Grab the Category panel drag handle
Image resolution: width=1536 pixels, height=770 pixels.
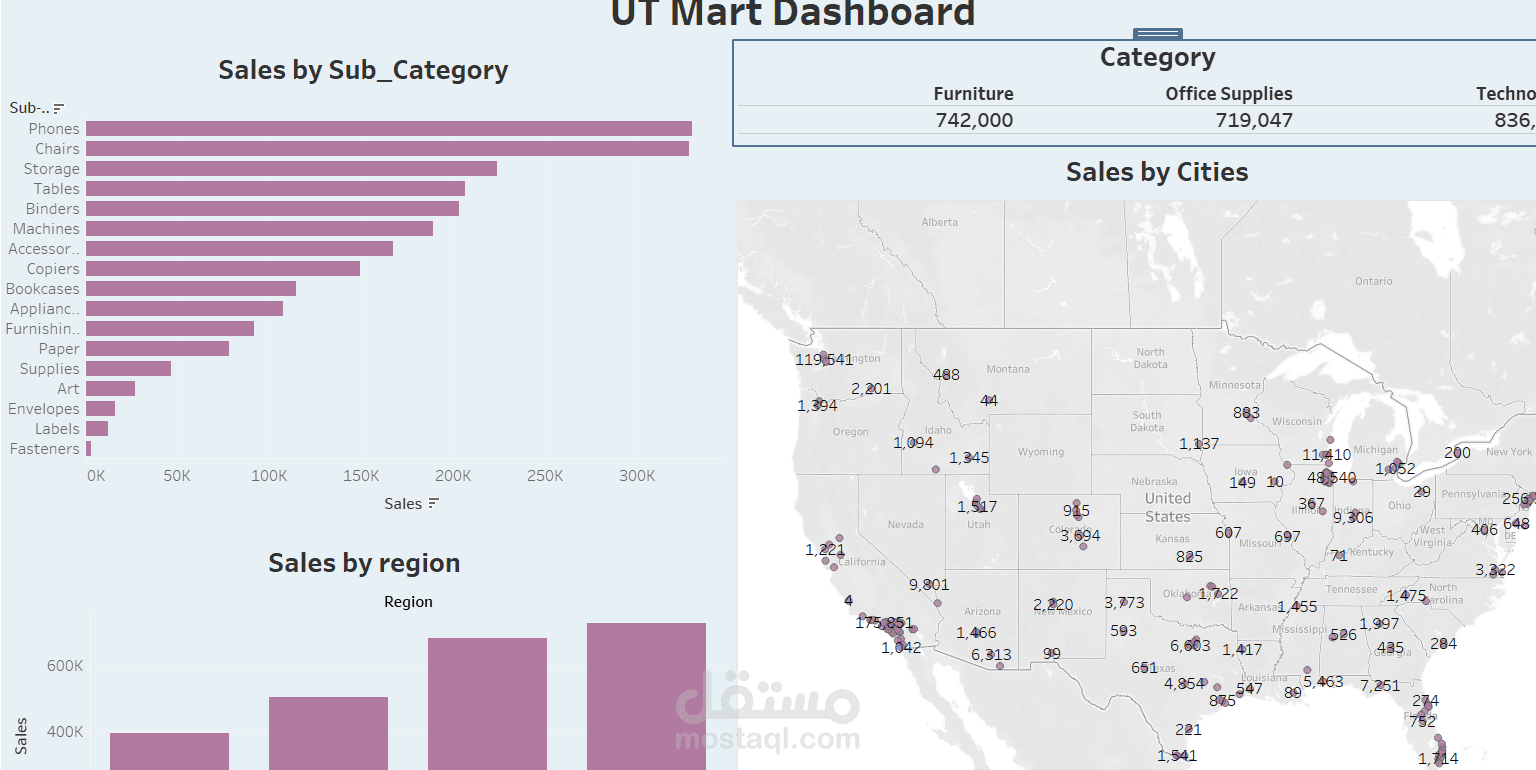tap(1158, 34)
